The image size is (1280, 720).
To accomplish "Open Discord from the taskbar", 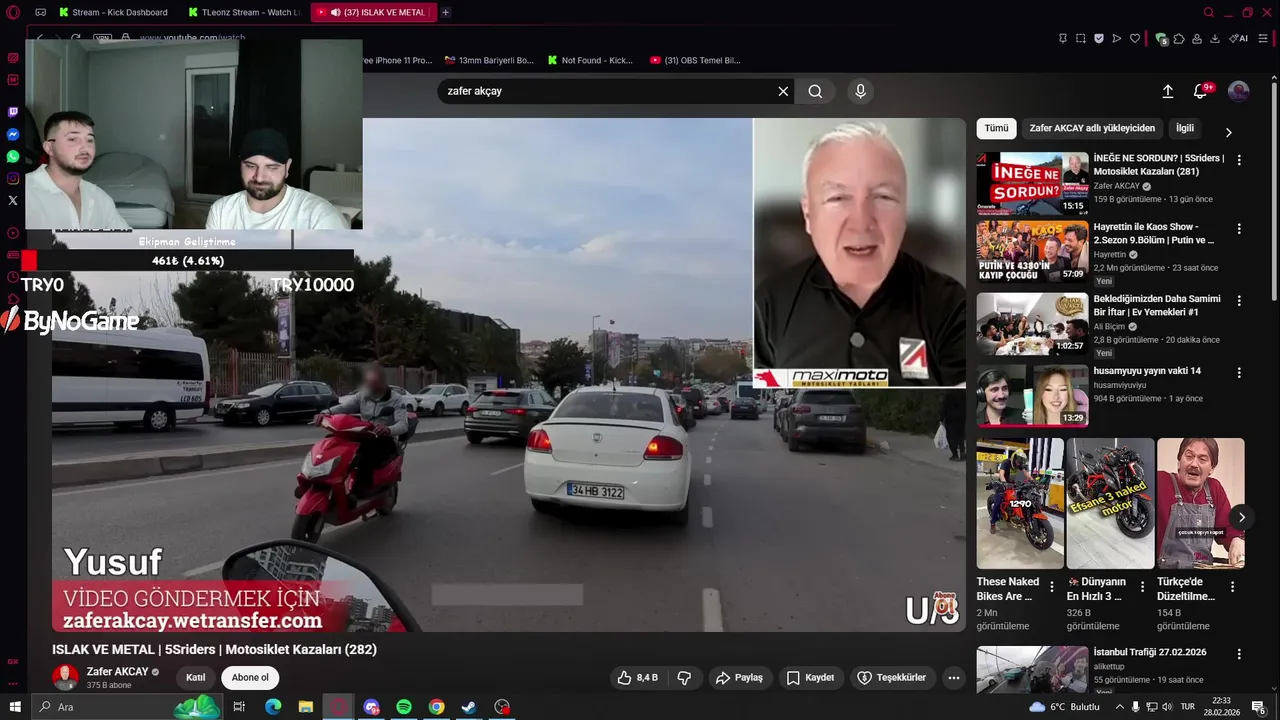I will pos(372,707).
